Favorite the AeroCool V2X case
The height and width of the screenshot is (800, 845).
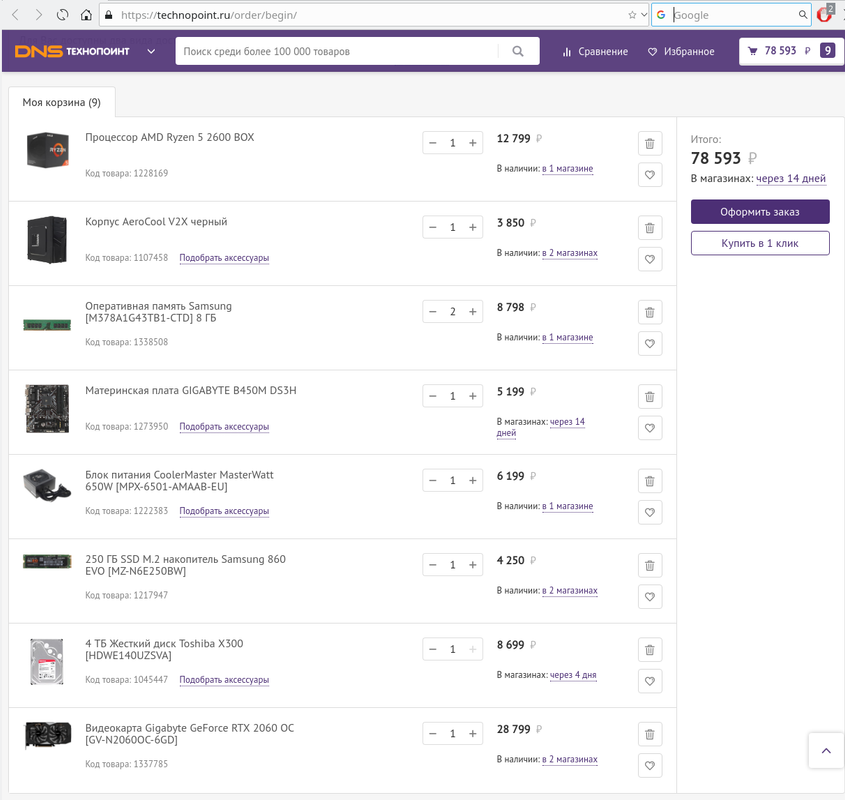(649, 259)
